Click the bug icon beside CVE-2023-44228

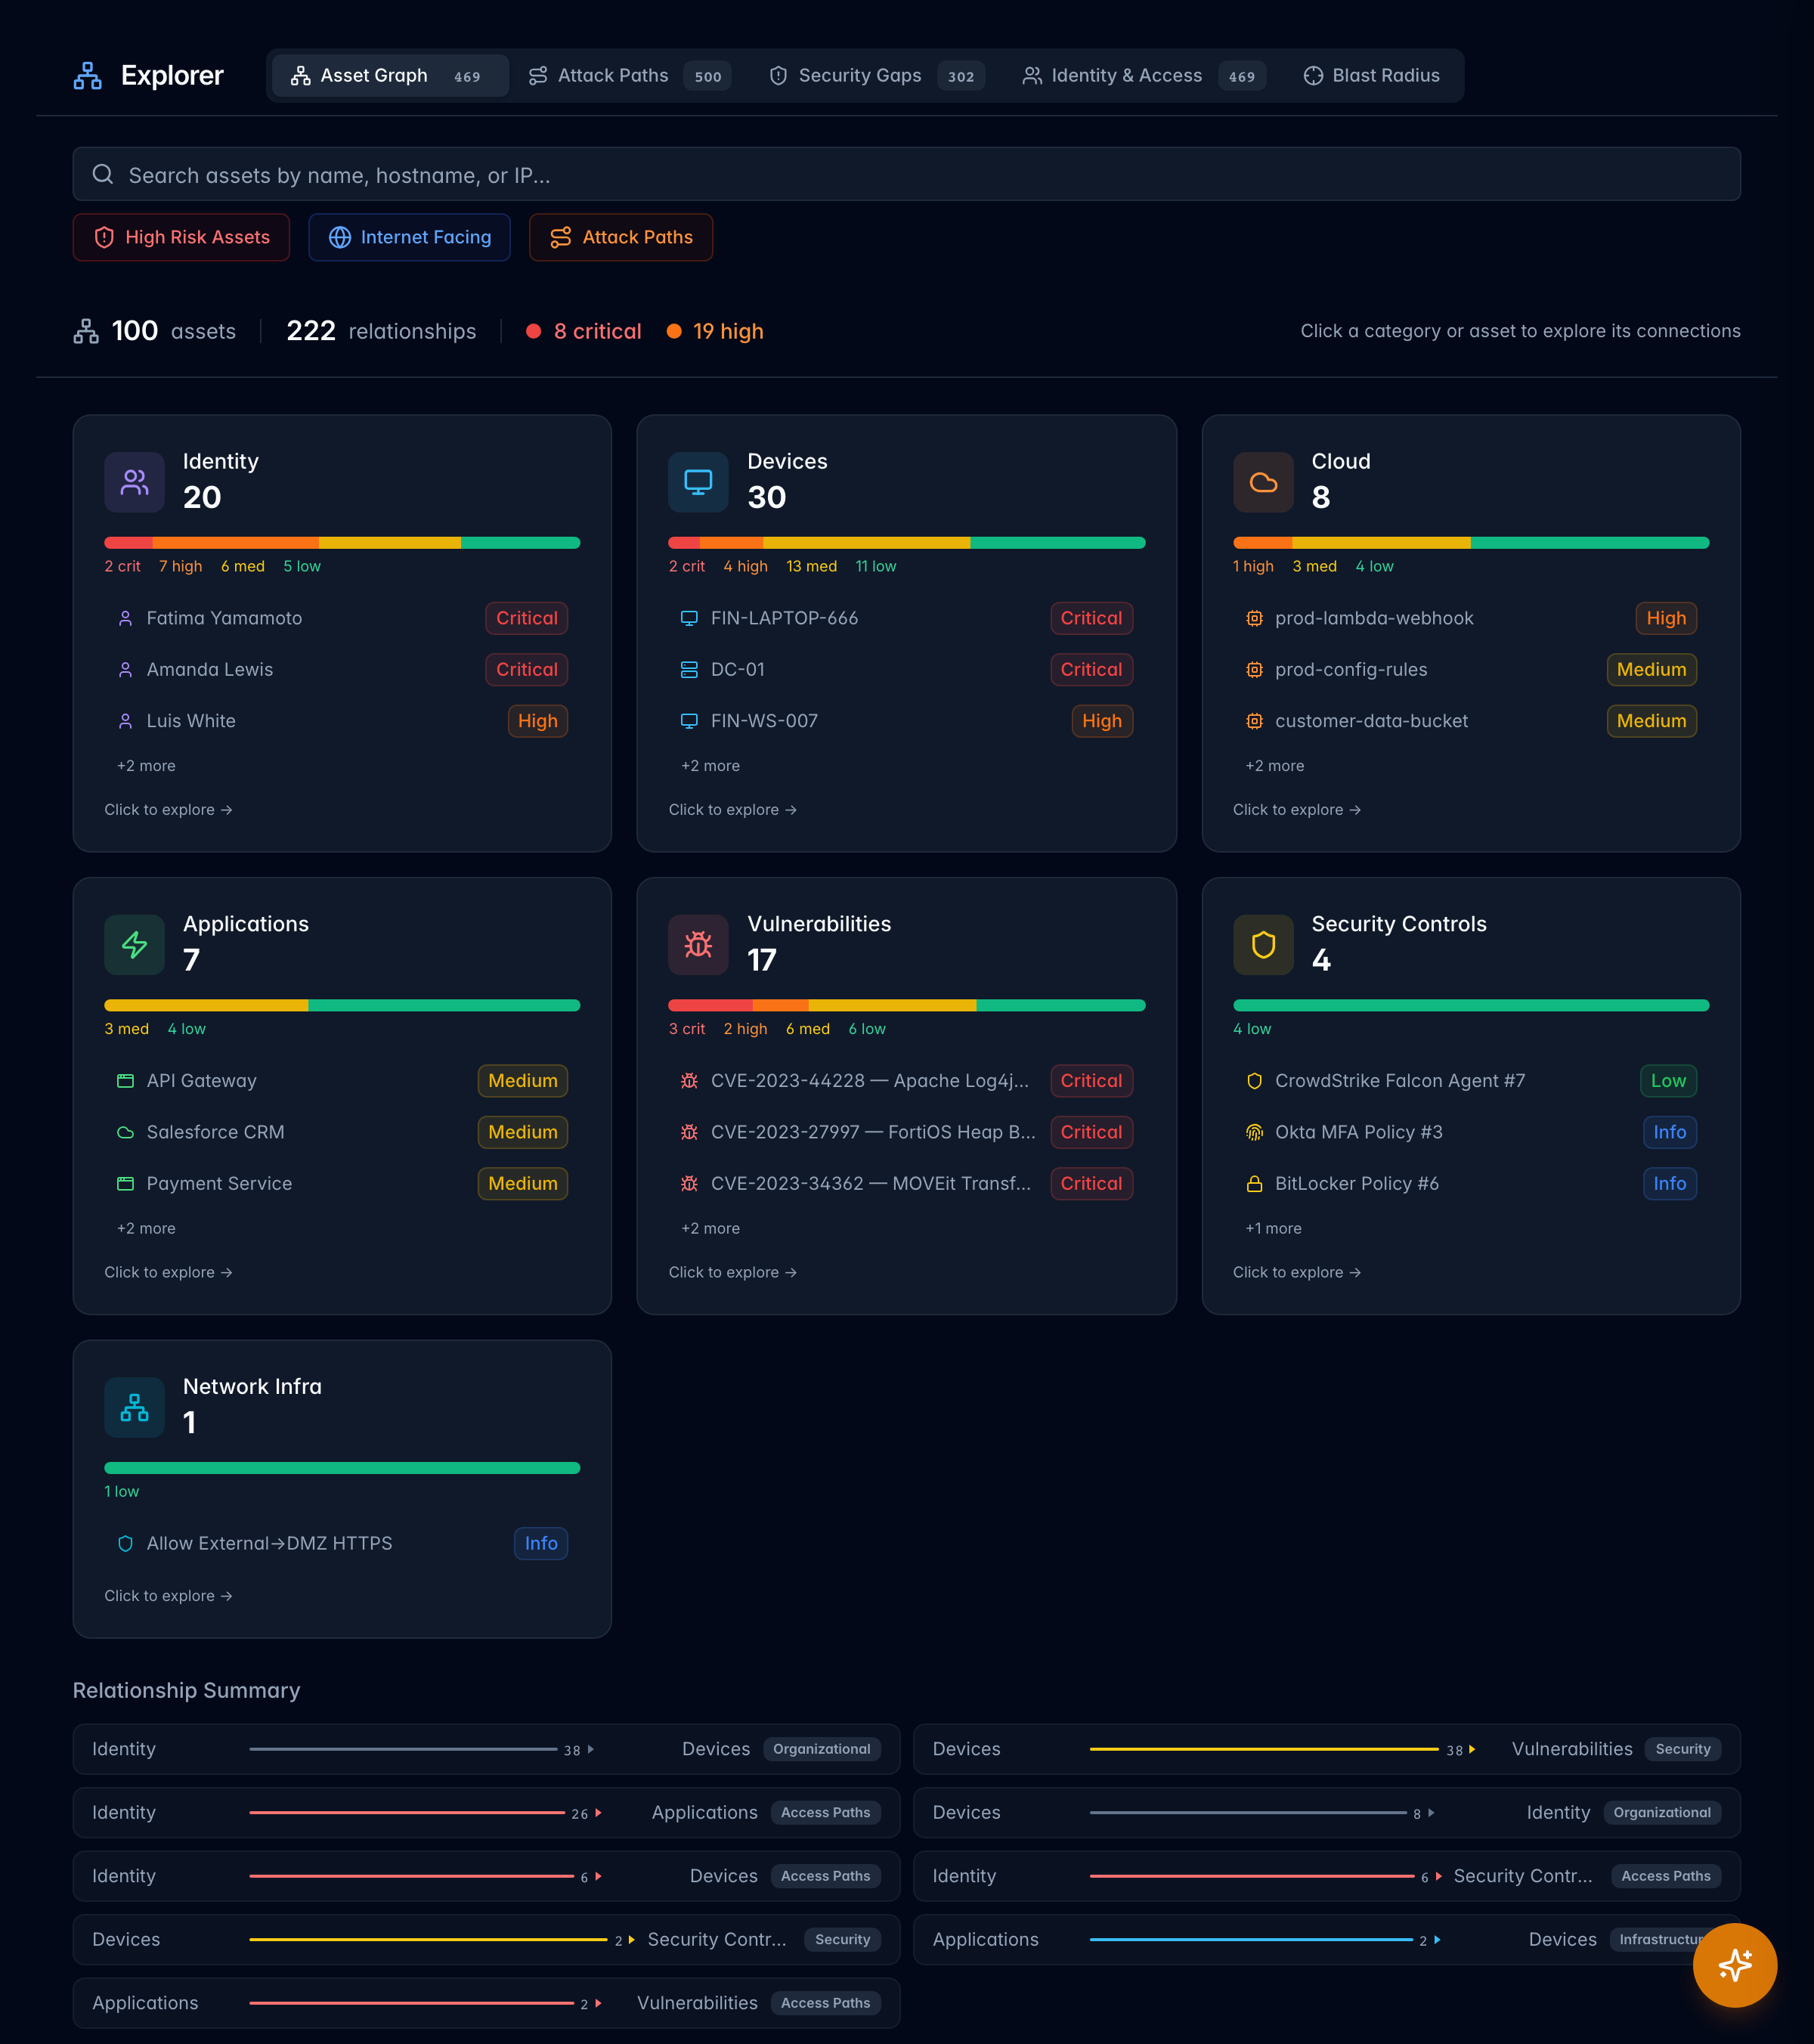tap(689, 1081)
